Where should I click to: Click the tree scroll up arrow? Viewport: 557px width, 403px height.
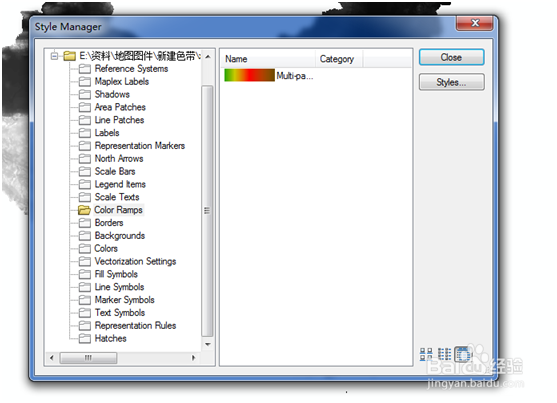pos(208,57)
